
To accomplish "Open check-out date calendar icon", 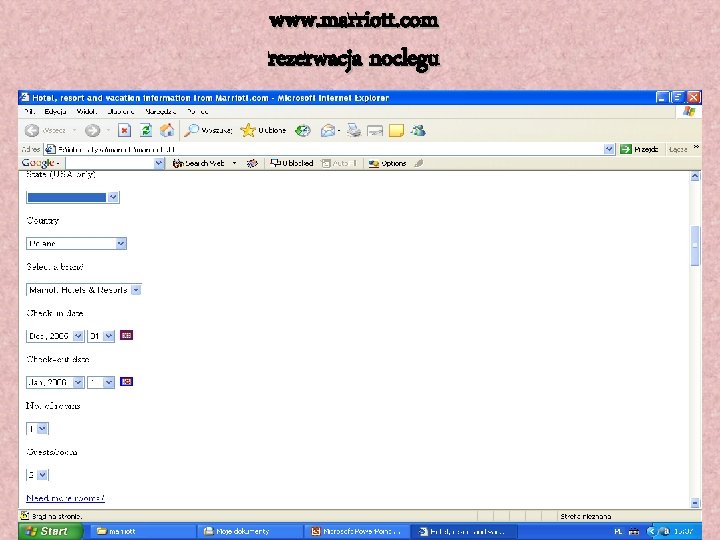I will [126, 382].
